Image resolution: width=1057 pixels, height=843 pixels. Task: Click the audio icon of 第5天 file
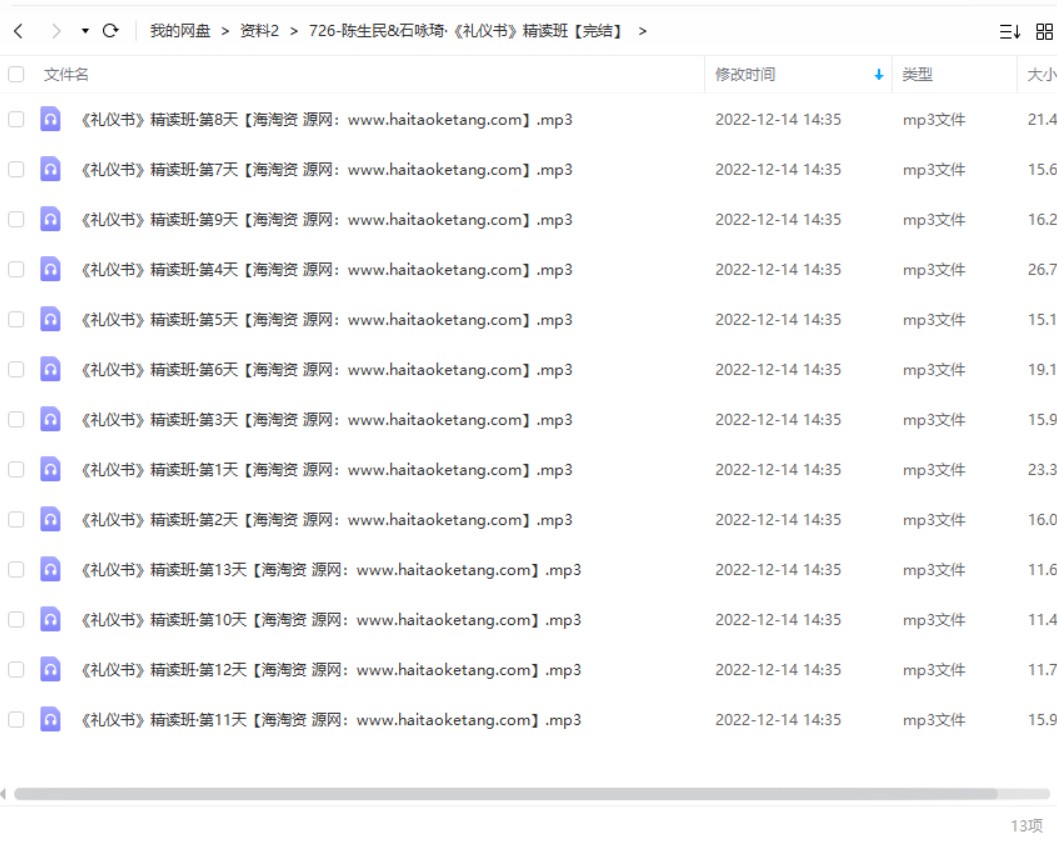(51, 319)
